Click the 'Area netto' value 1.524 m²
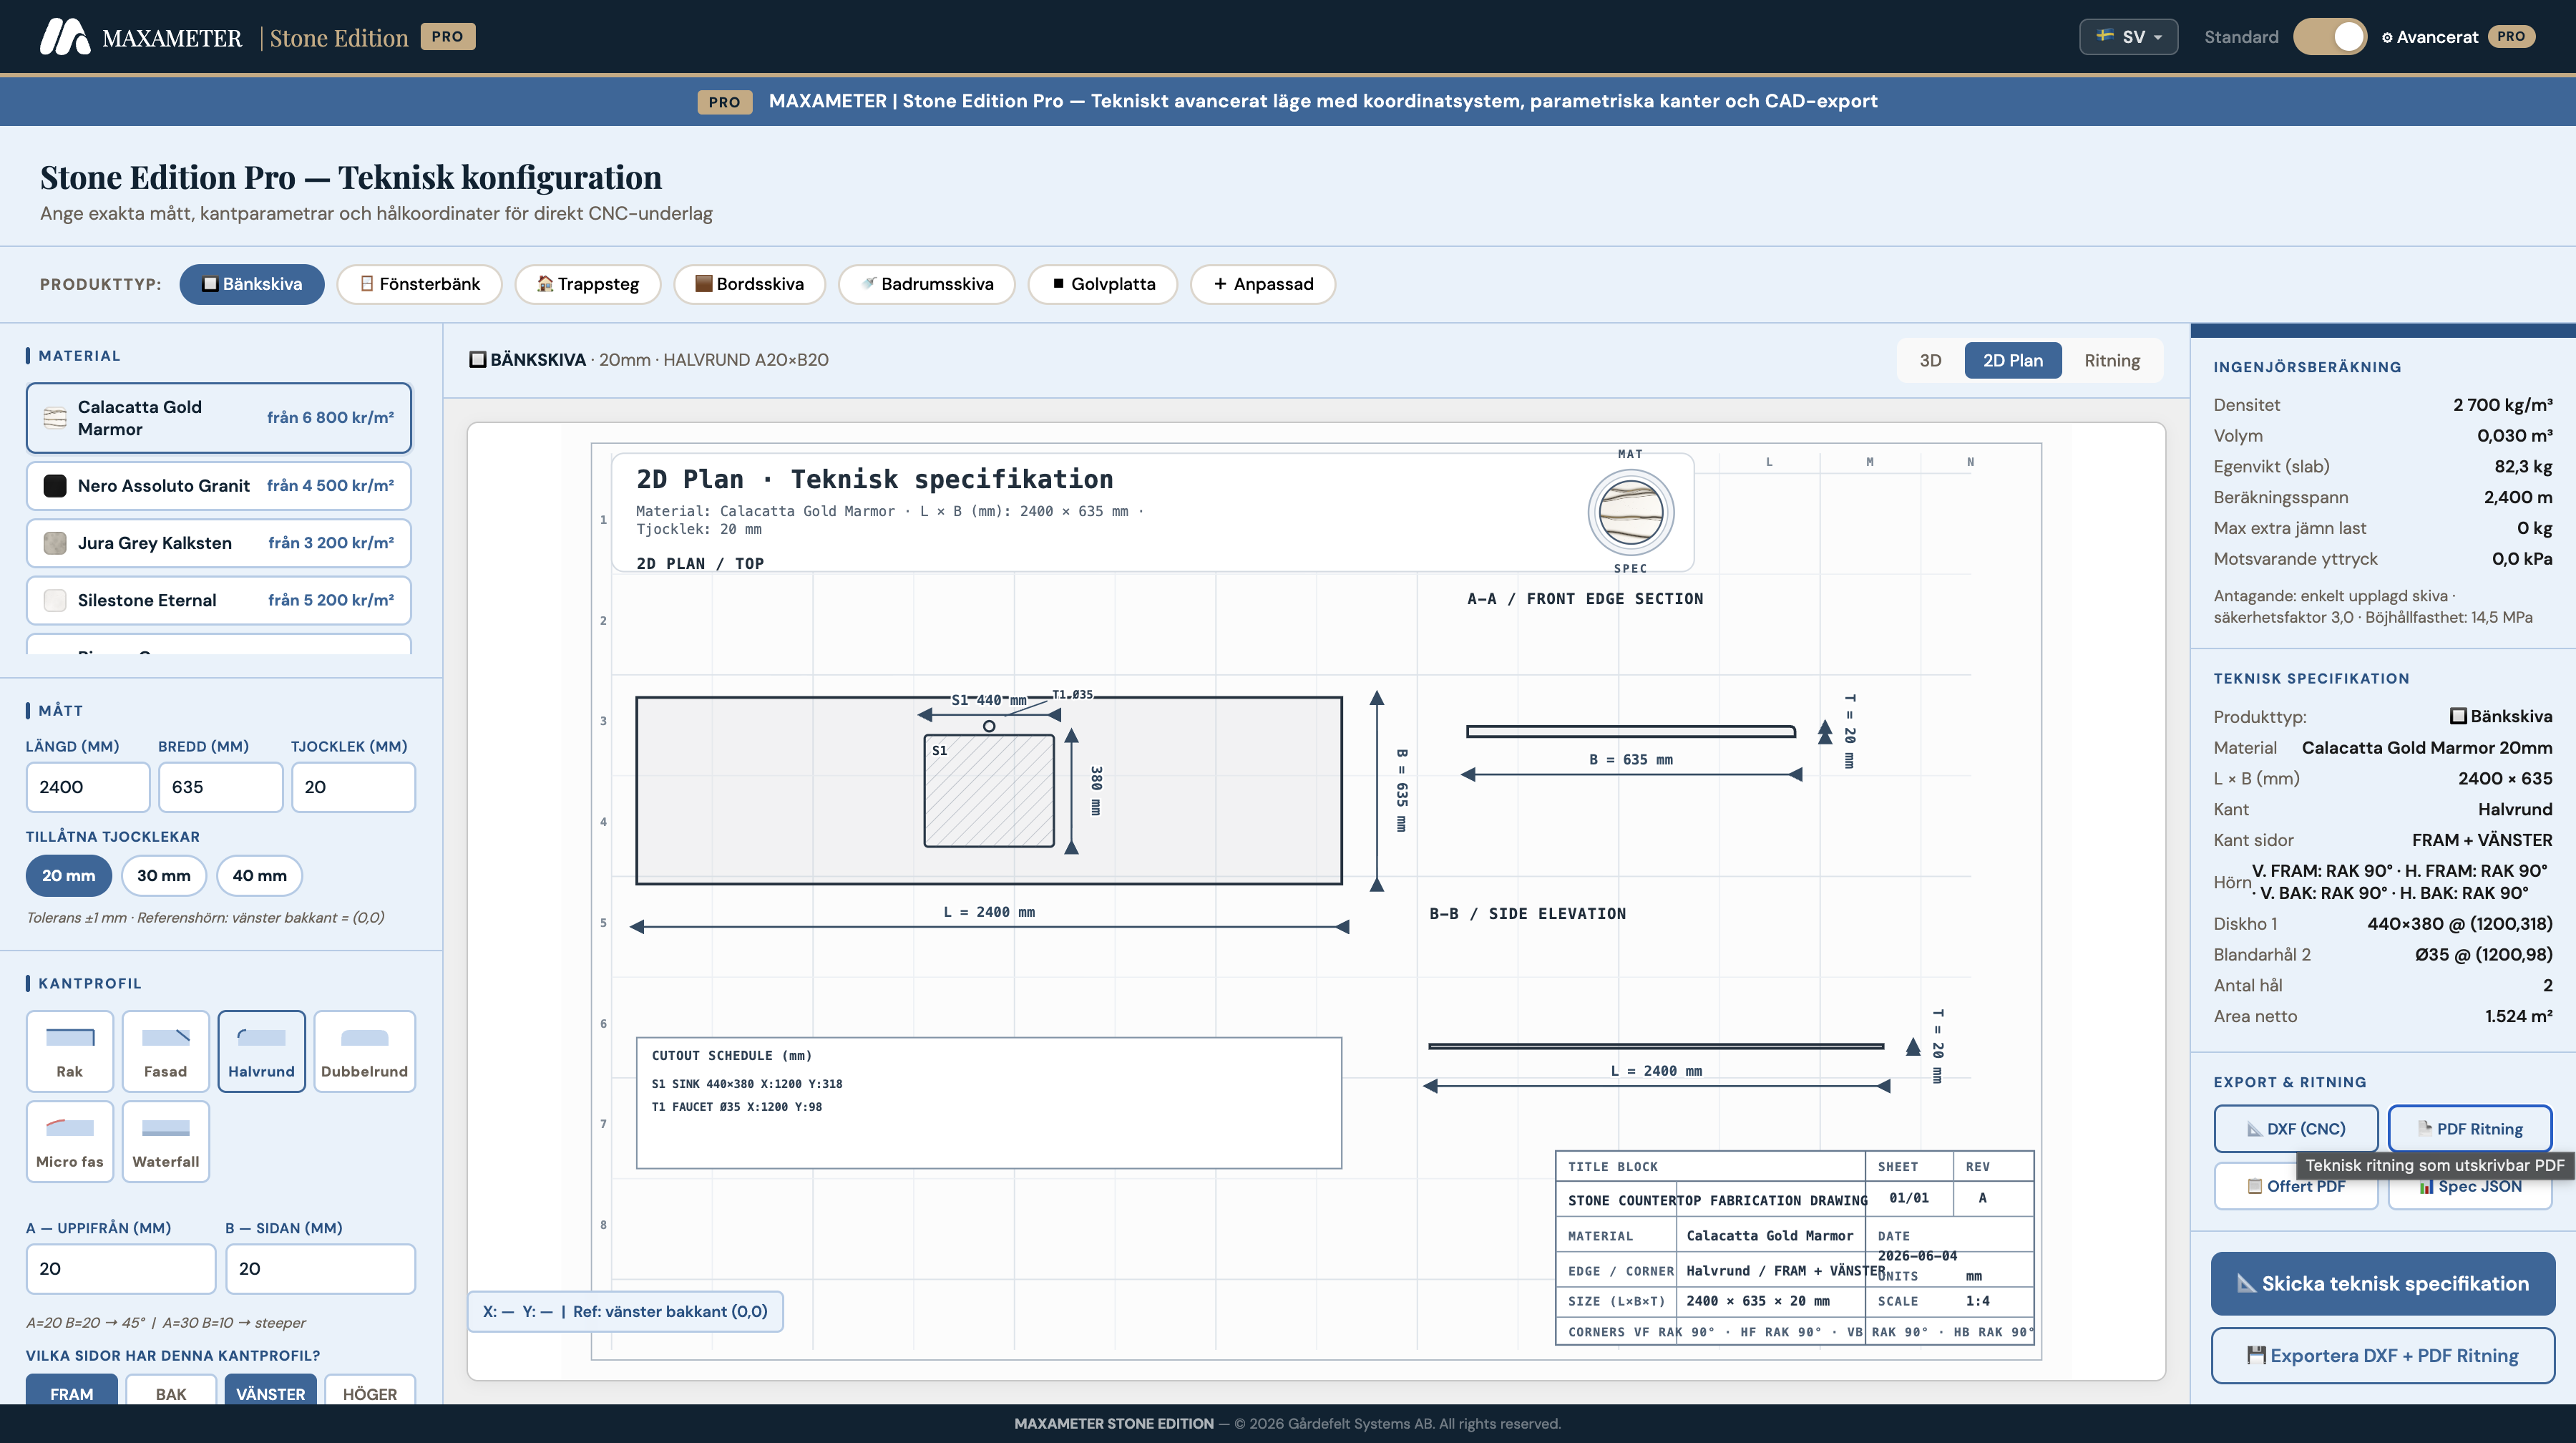 point(2519,1016)
